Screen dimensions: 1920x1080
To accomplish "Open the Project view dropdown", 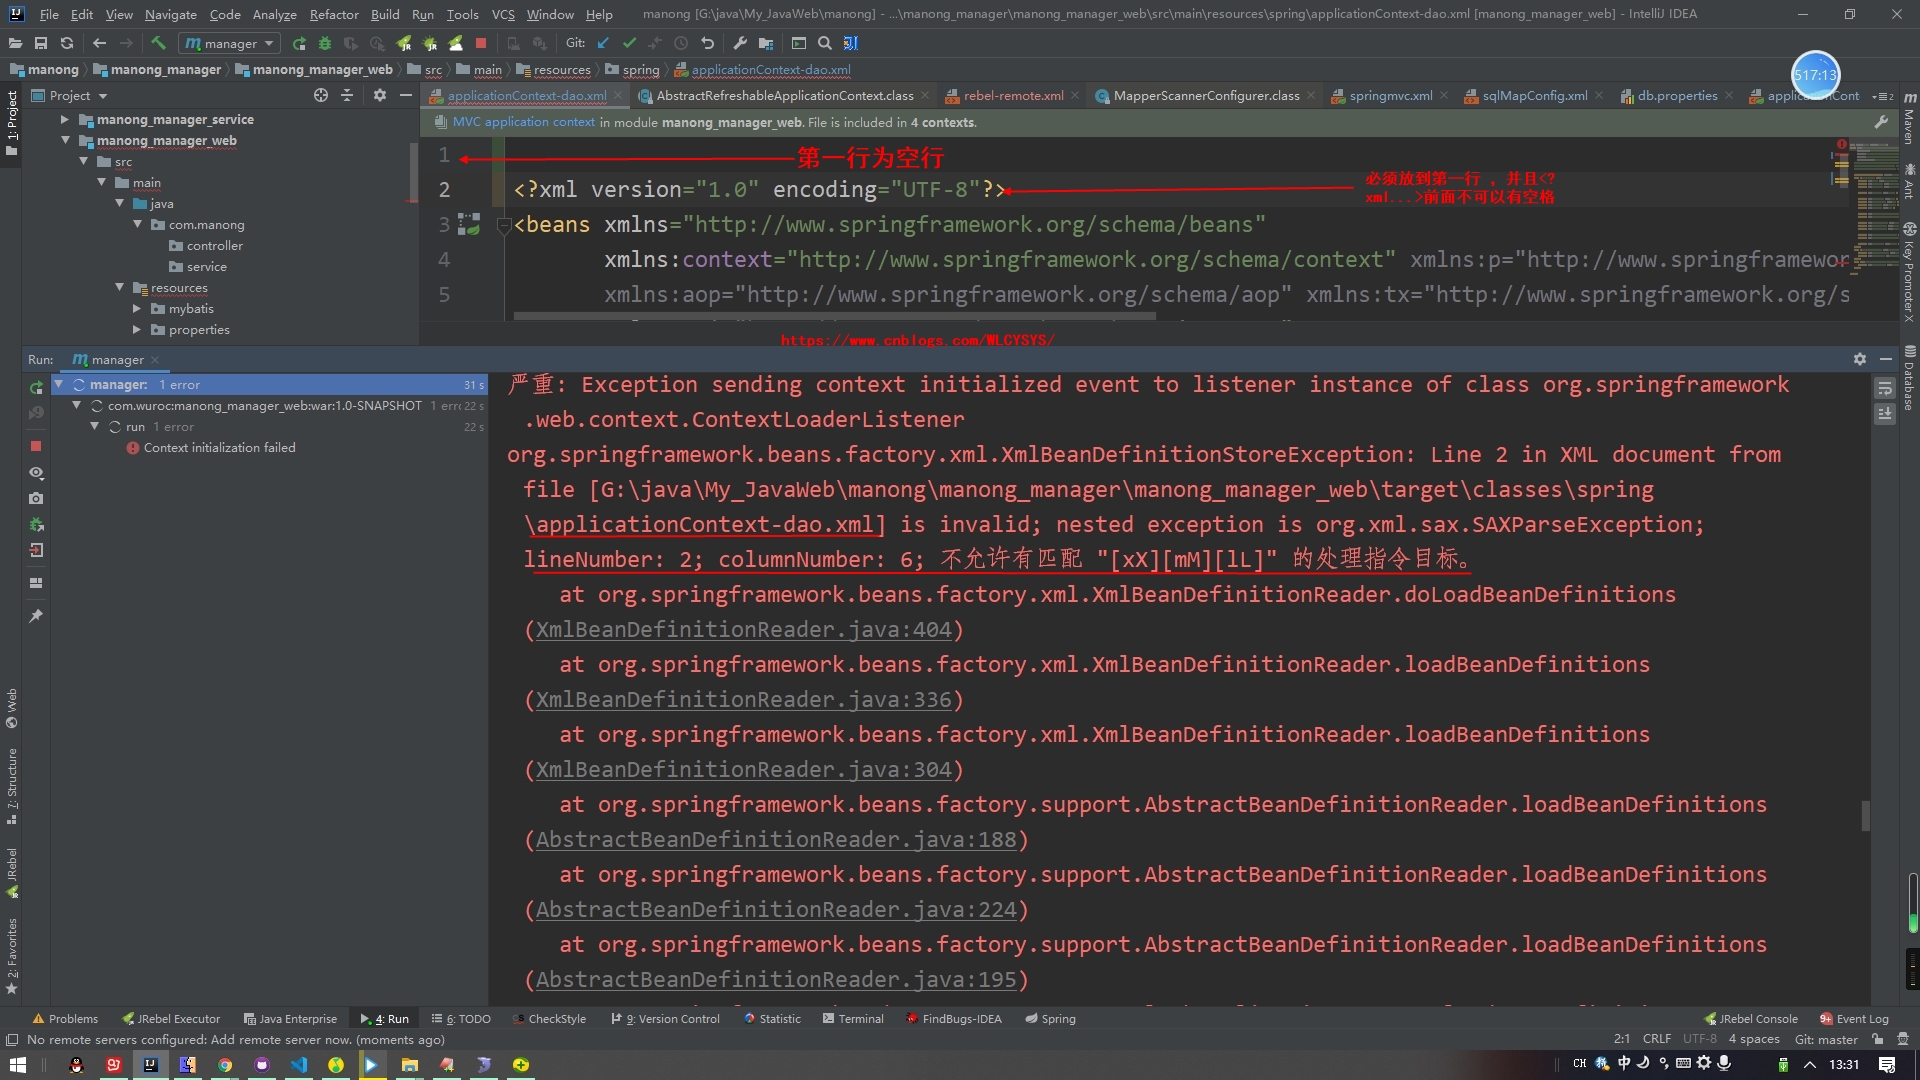I will coord(70,95).
